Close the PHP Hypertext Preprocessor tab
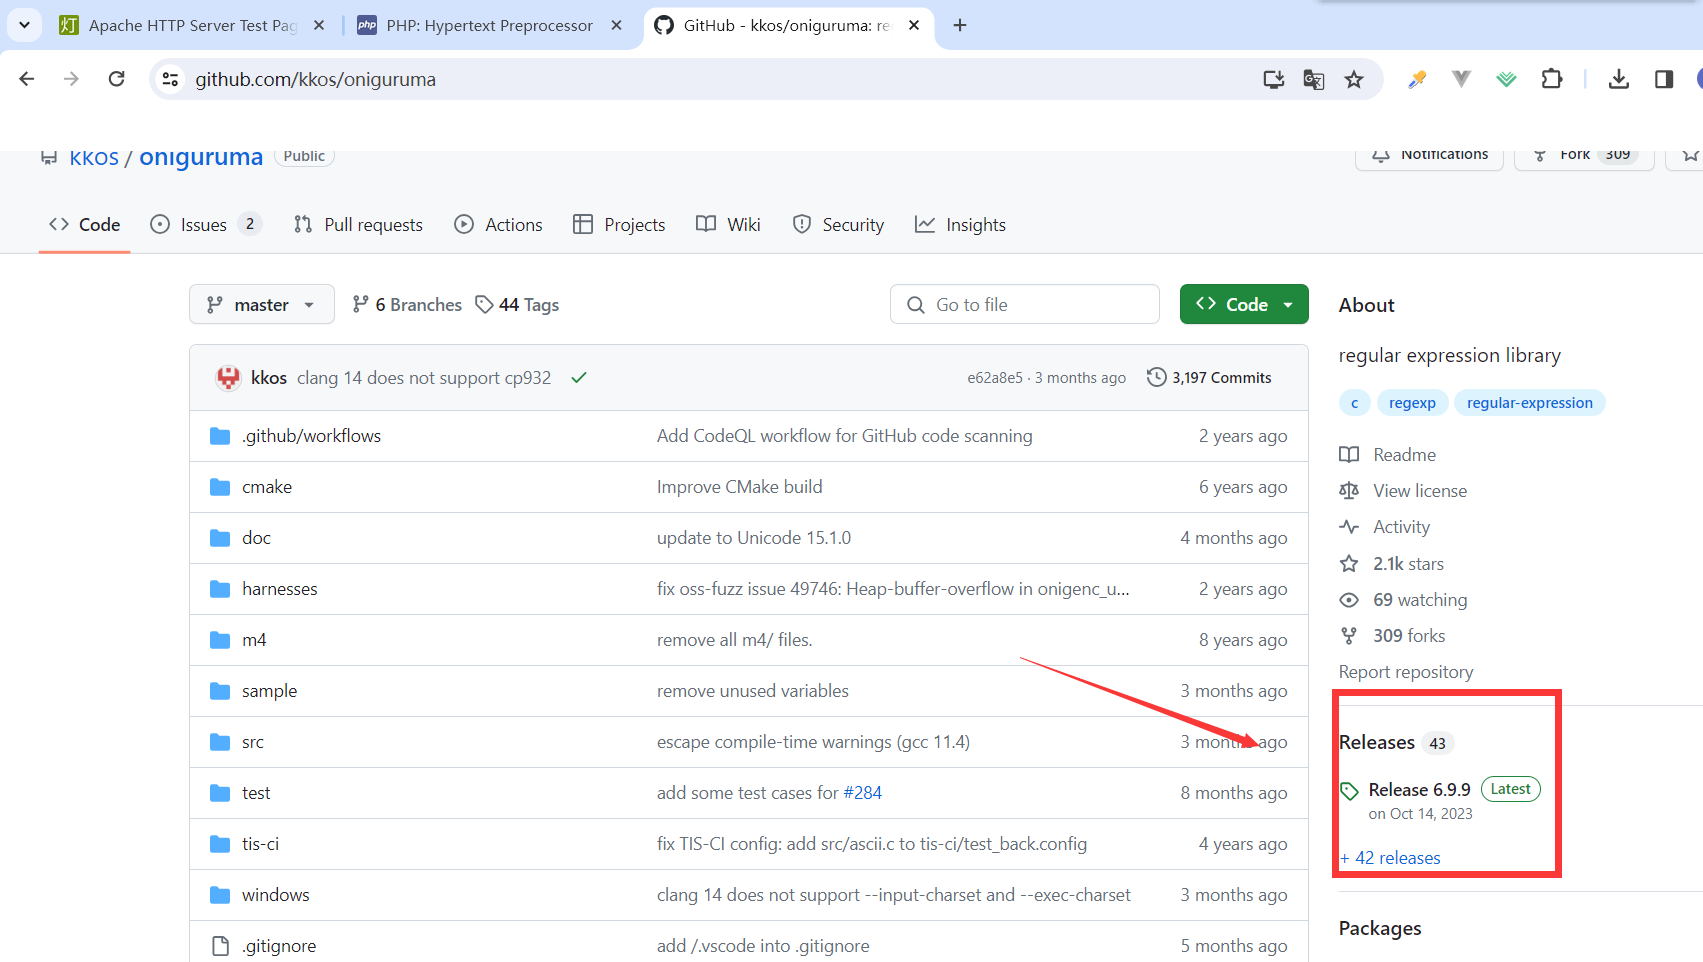Screen dimensions: 1703x962 click(x=617, y=25)
